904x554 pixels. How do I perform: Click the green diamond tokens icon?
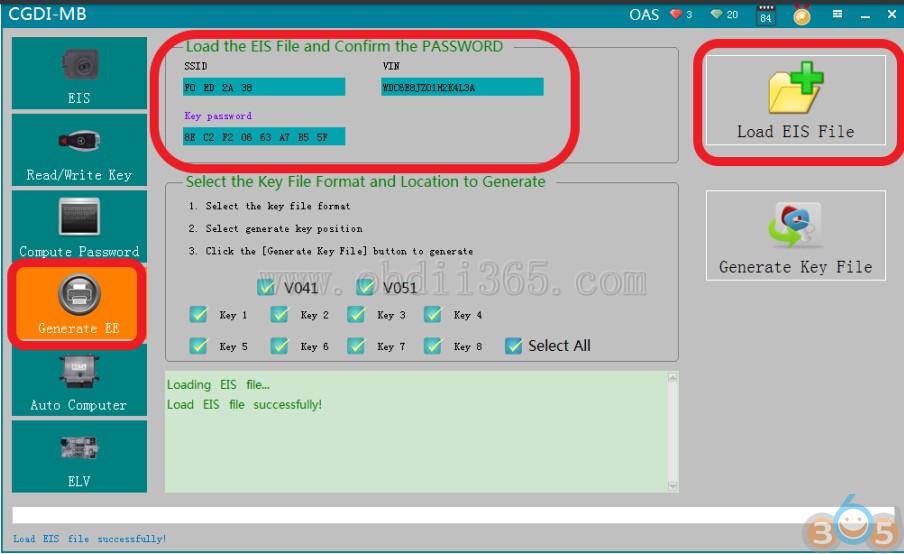point(717,14)
